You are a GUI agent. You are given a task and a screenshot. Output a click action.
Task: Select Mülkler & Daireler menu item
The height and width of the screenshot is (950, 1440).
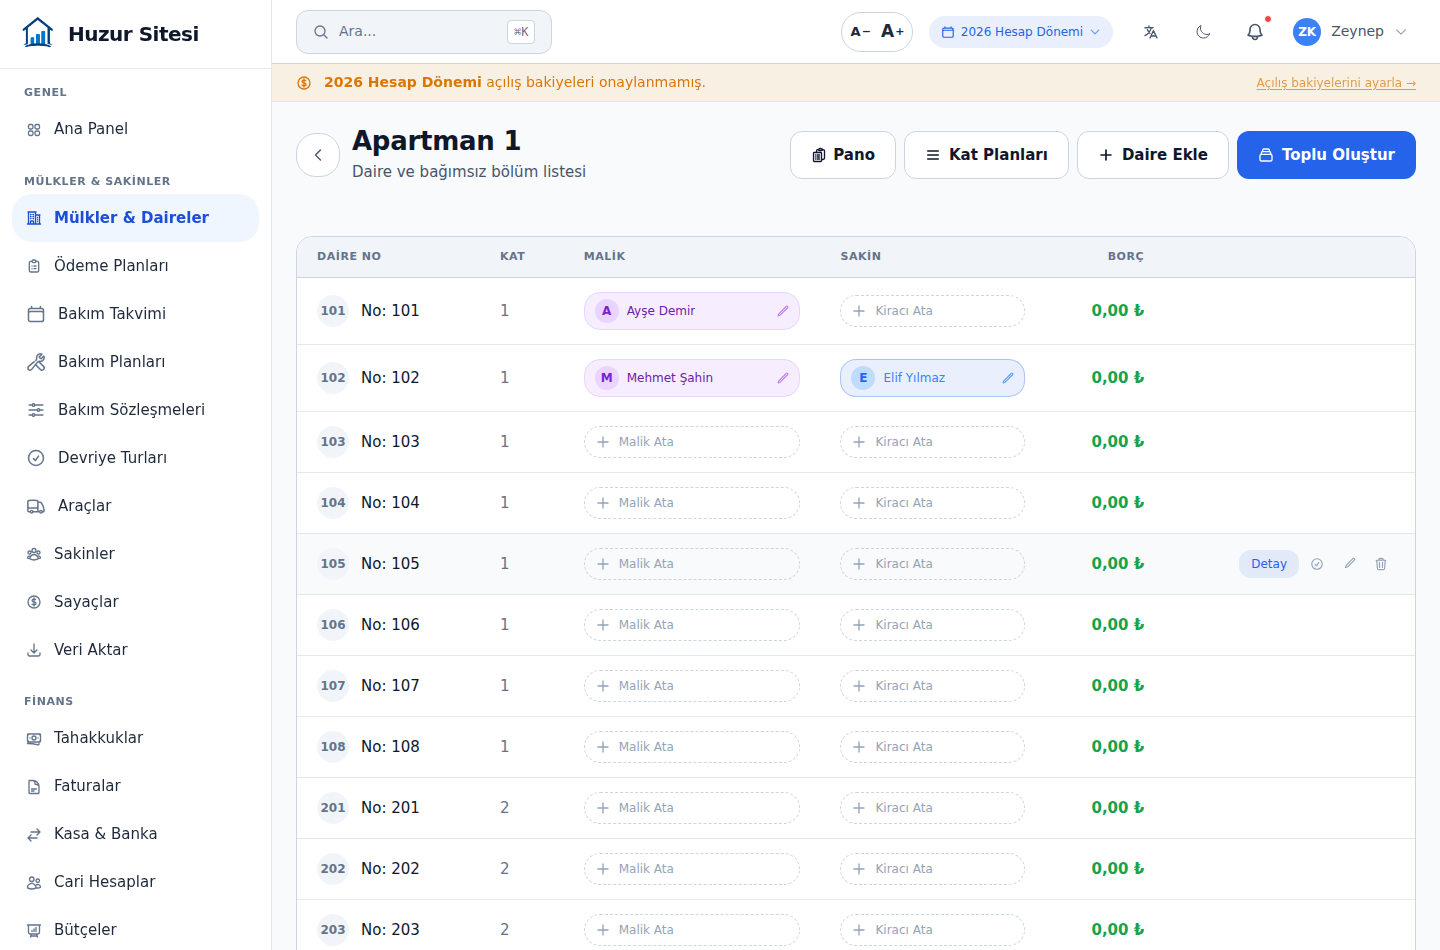135,218
